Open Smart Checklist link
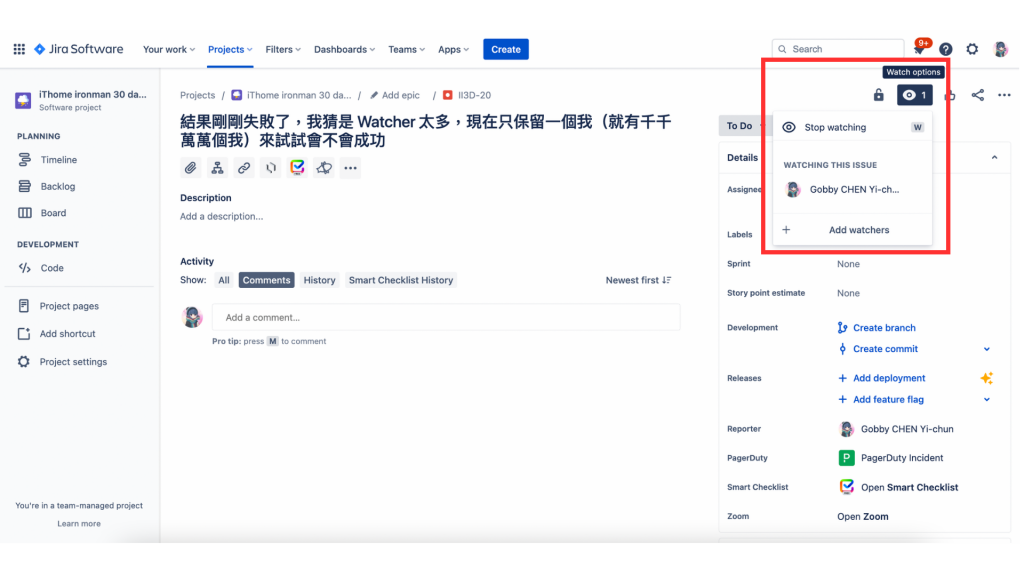 point(909,487)
